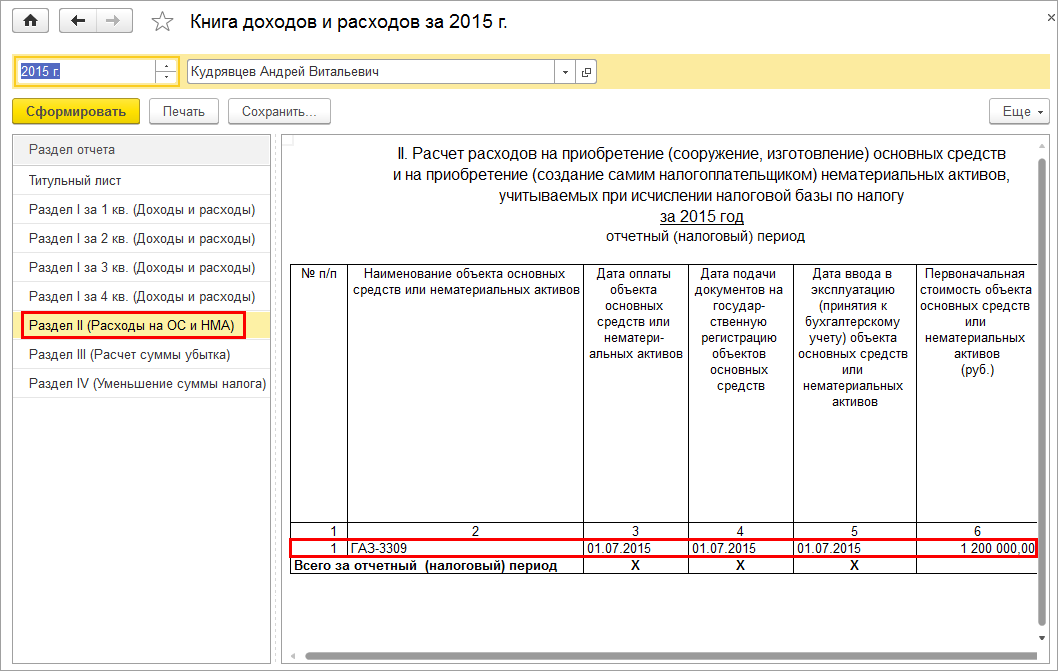1058x671 pixels.
Task: Open Раздел III (Расчет суммы убытка)
Action: (x=141, y=354)
